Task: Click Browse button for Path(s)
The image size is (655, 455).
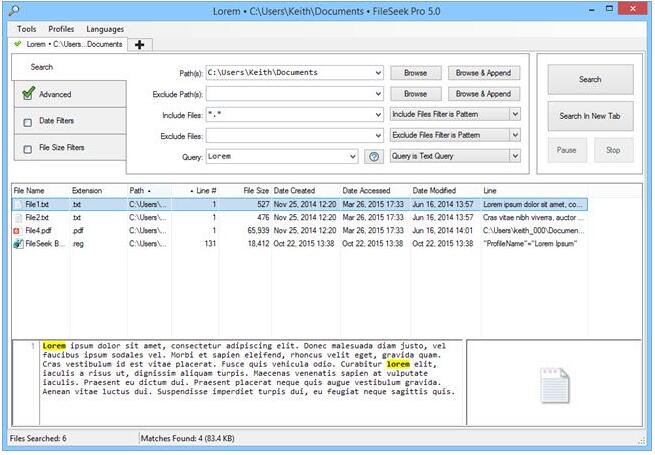Action: point(416,73)
